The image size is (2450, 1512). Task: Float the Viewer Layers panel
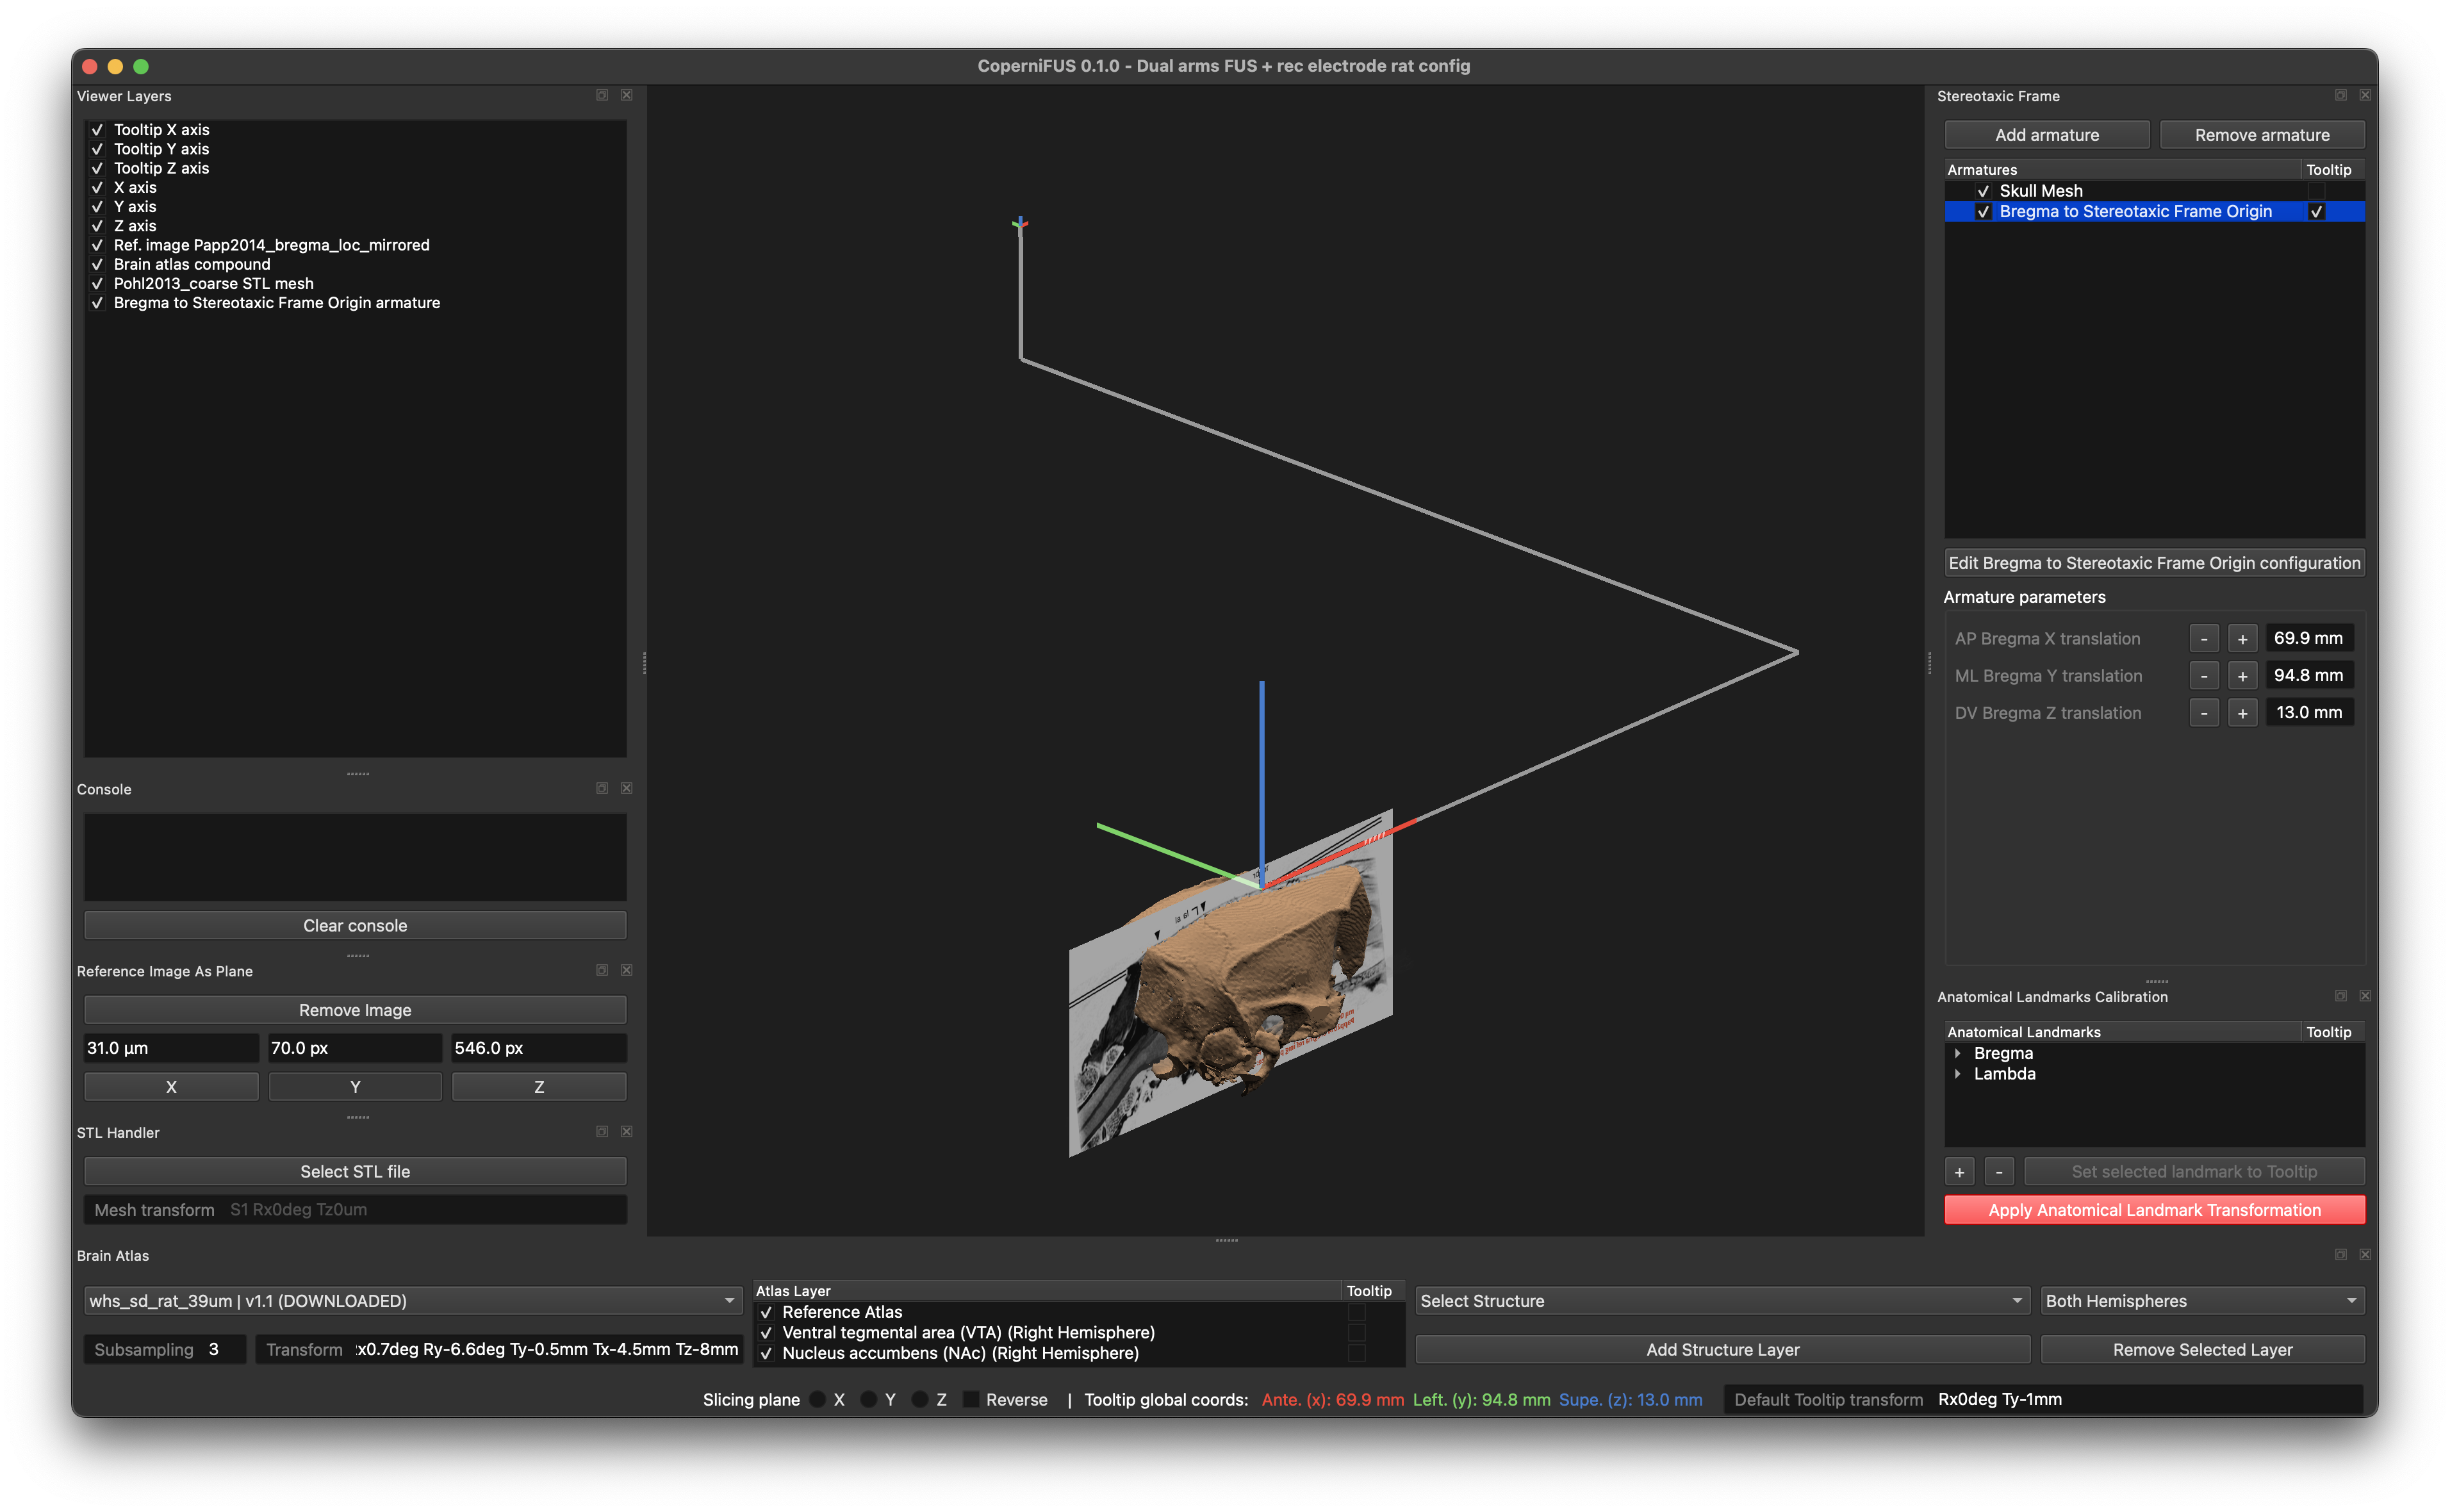(x=602, y=95)
